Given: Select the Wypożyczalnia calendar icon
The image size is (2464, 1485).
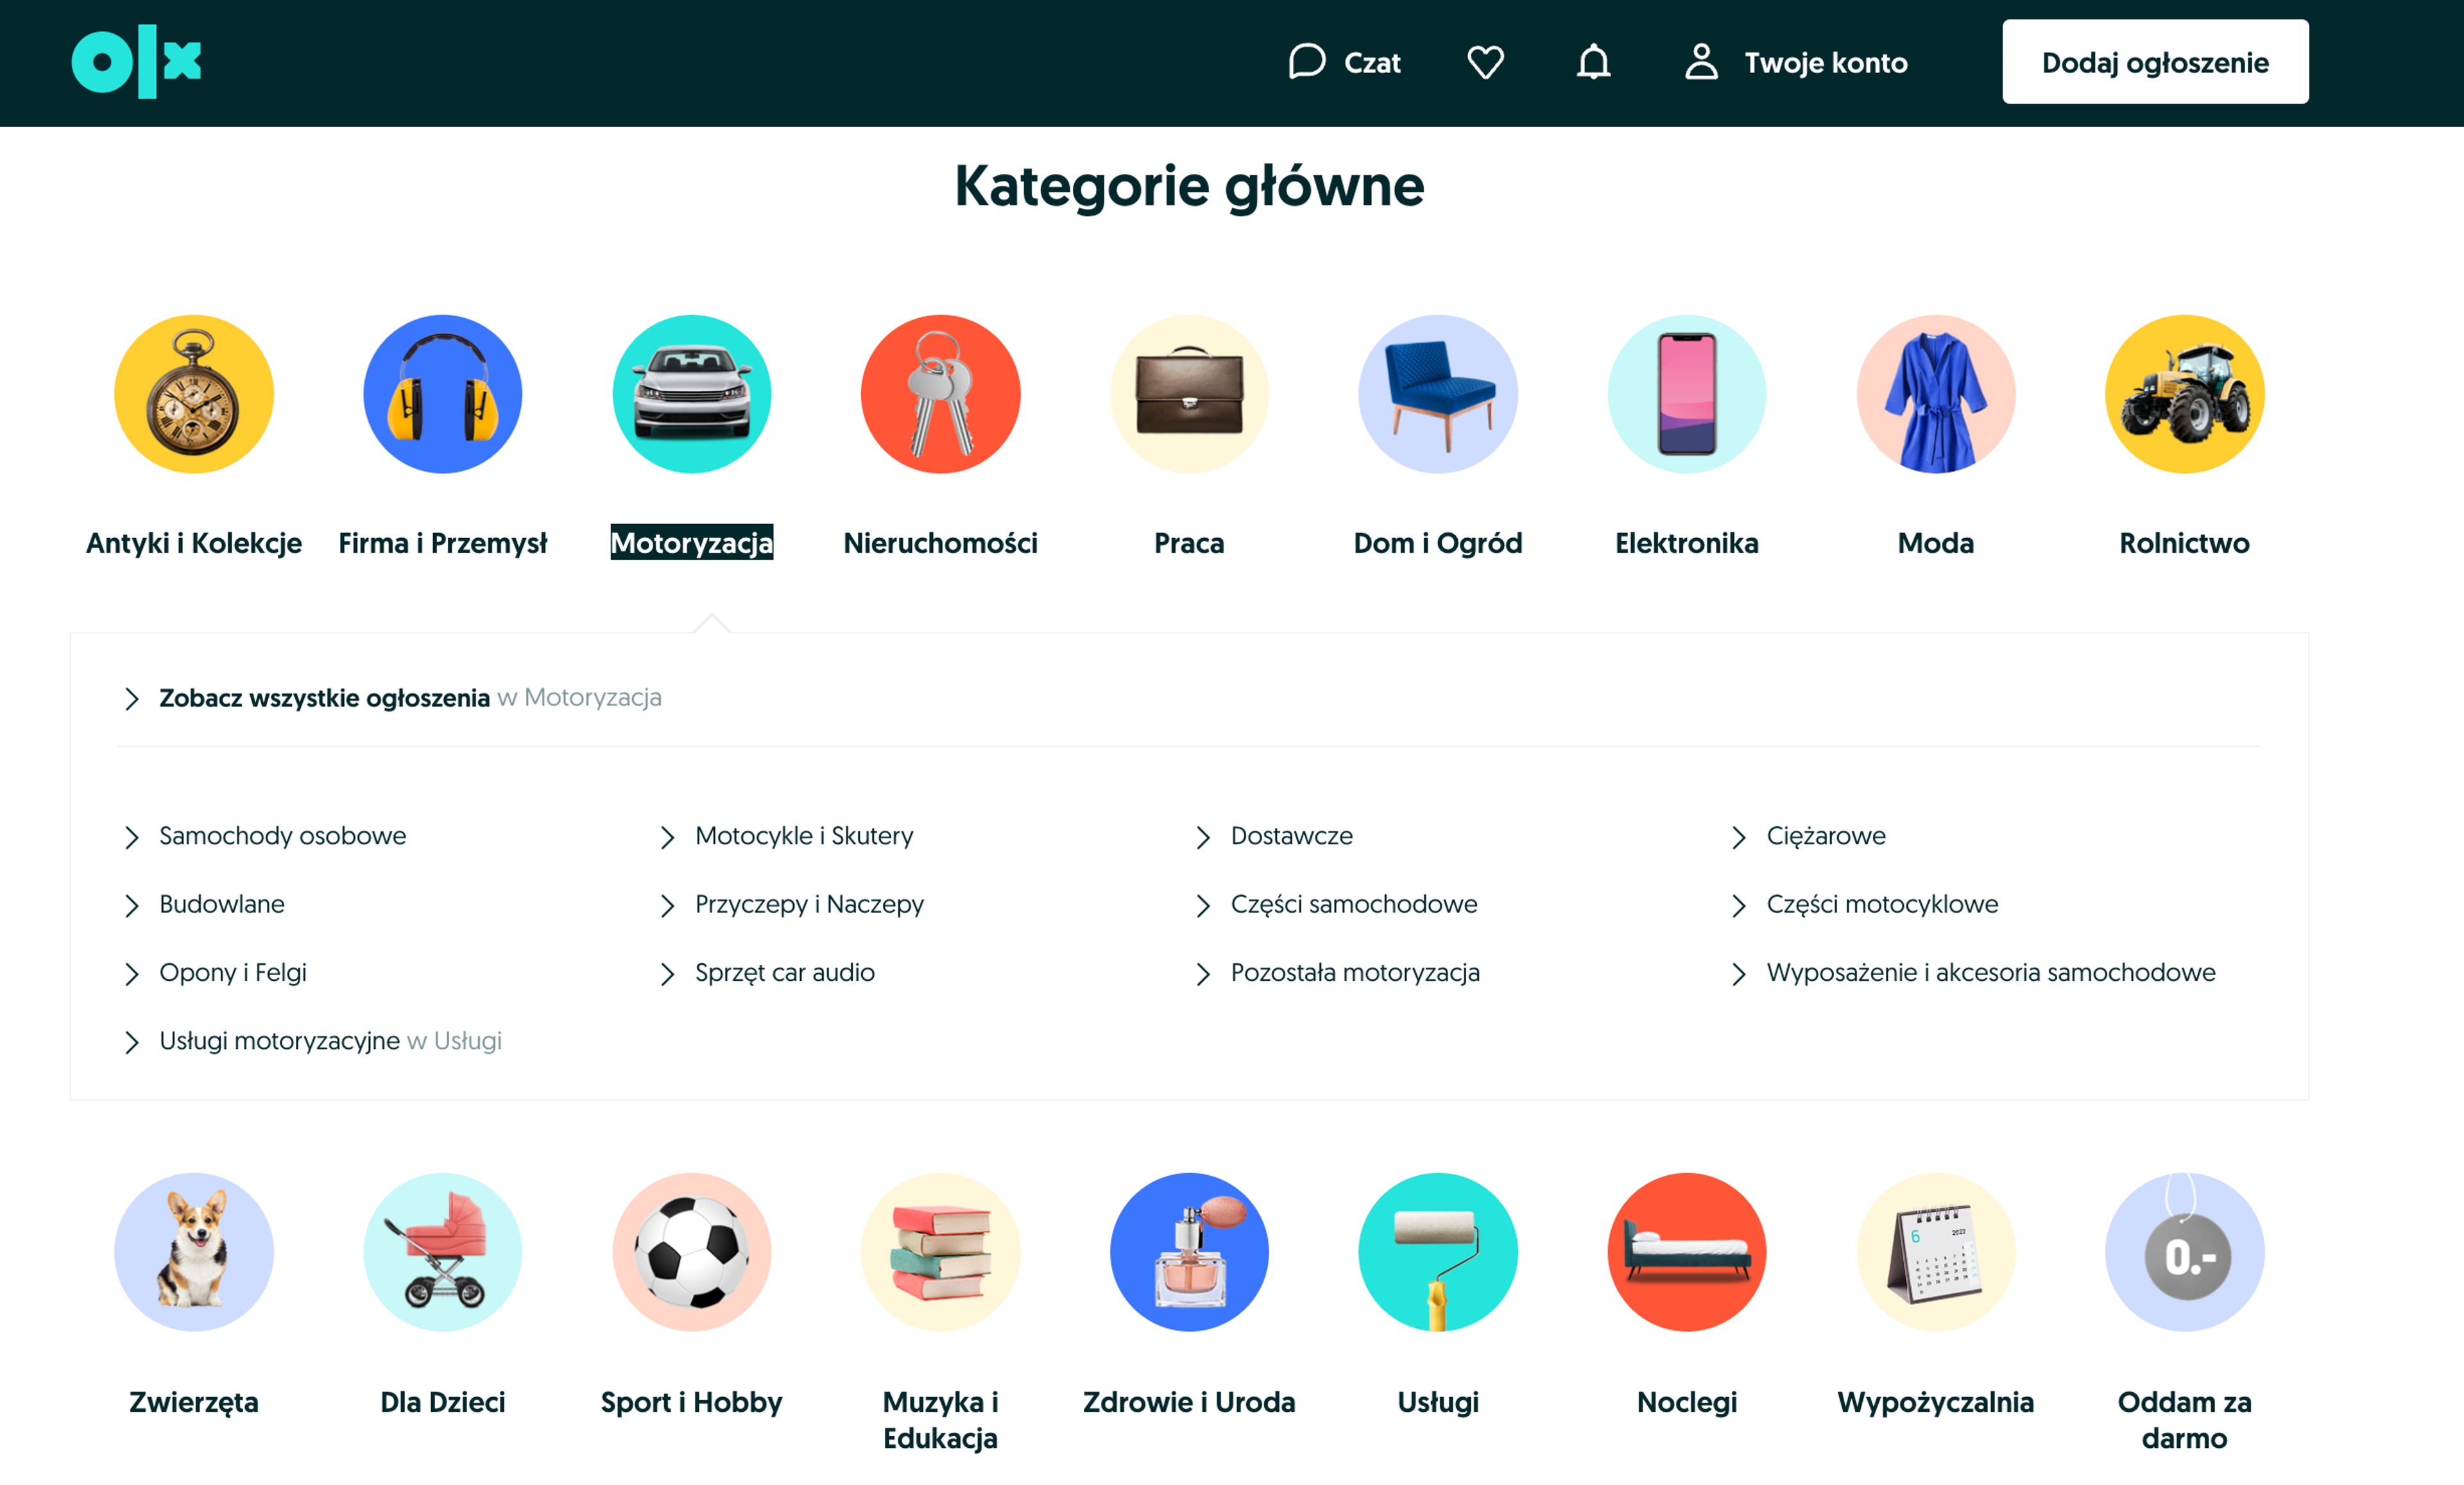Looking at the screenshot, I should (1936, 1252).
